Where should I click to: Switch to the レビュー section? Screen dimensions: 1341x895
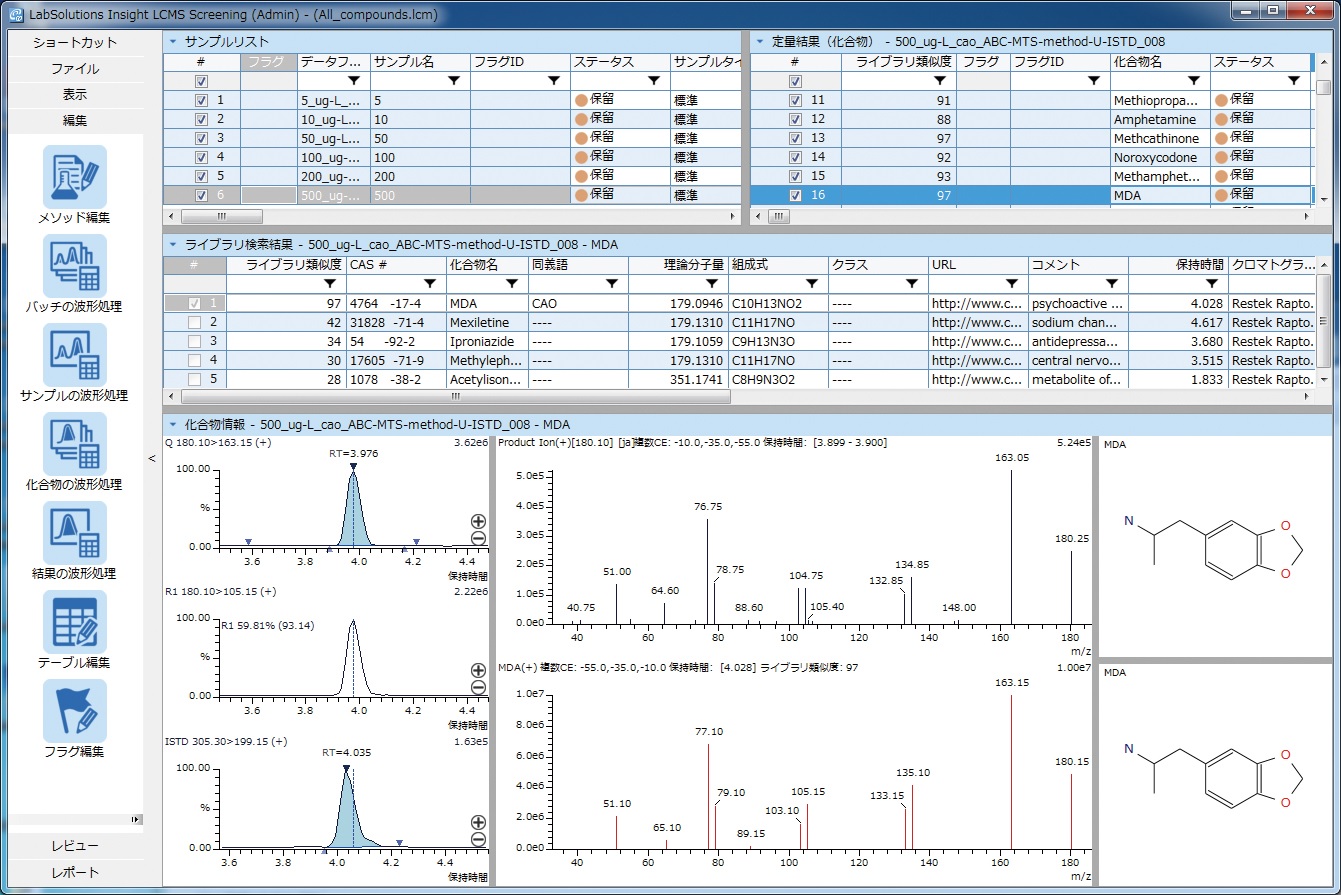75,846
